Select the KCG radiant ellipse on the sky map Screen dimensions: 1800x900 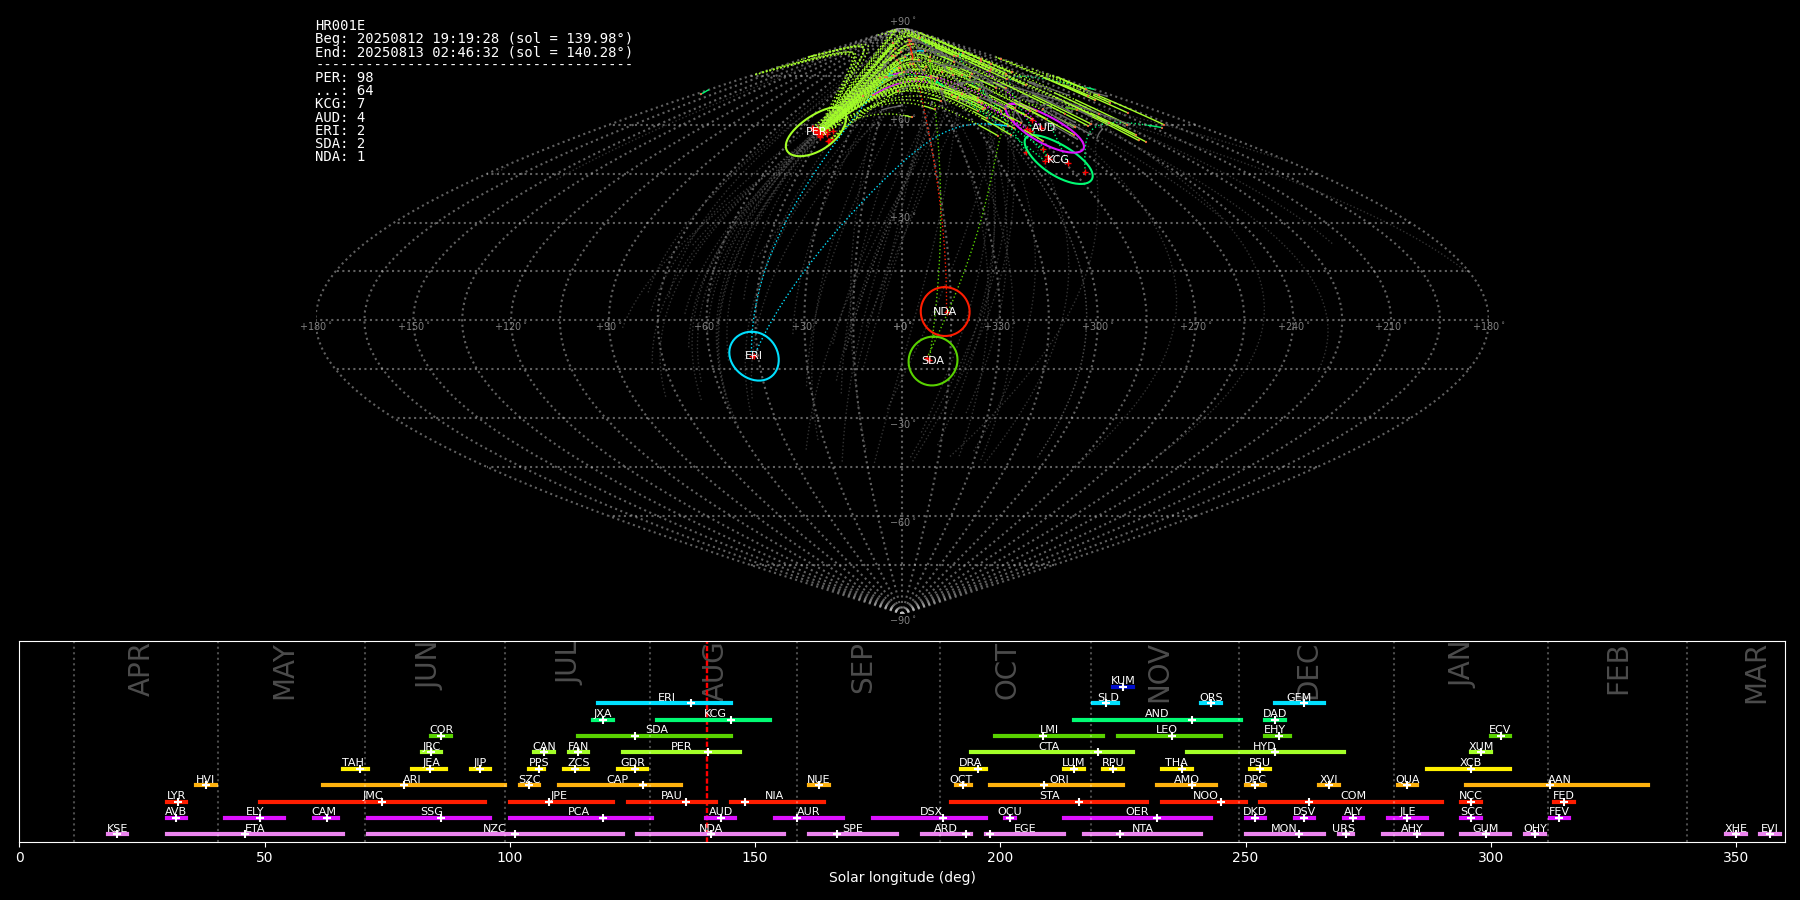[x=1058, y=160]
